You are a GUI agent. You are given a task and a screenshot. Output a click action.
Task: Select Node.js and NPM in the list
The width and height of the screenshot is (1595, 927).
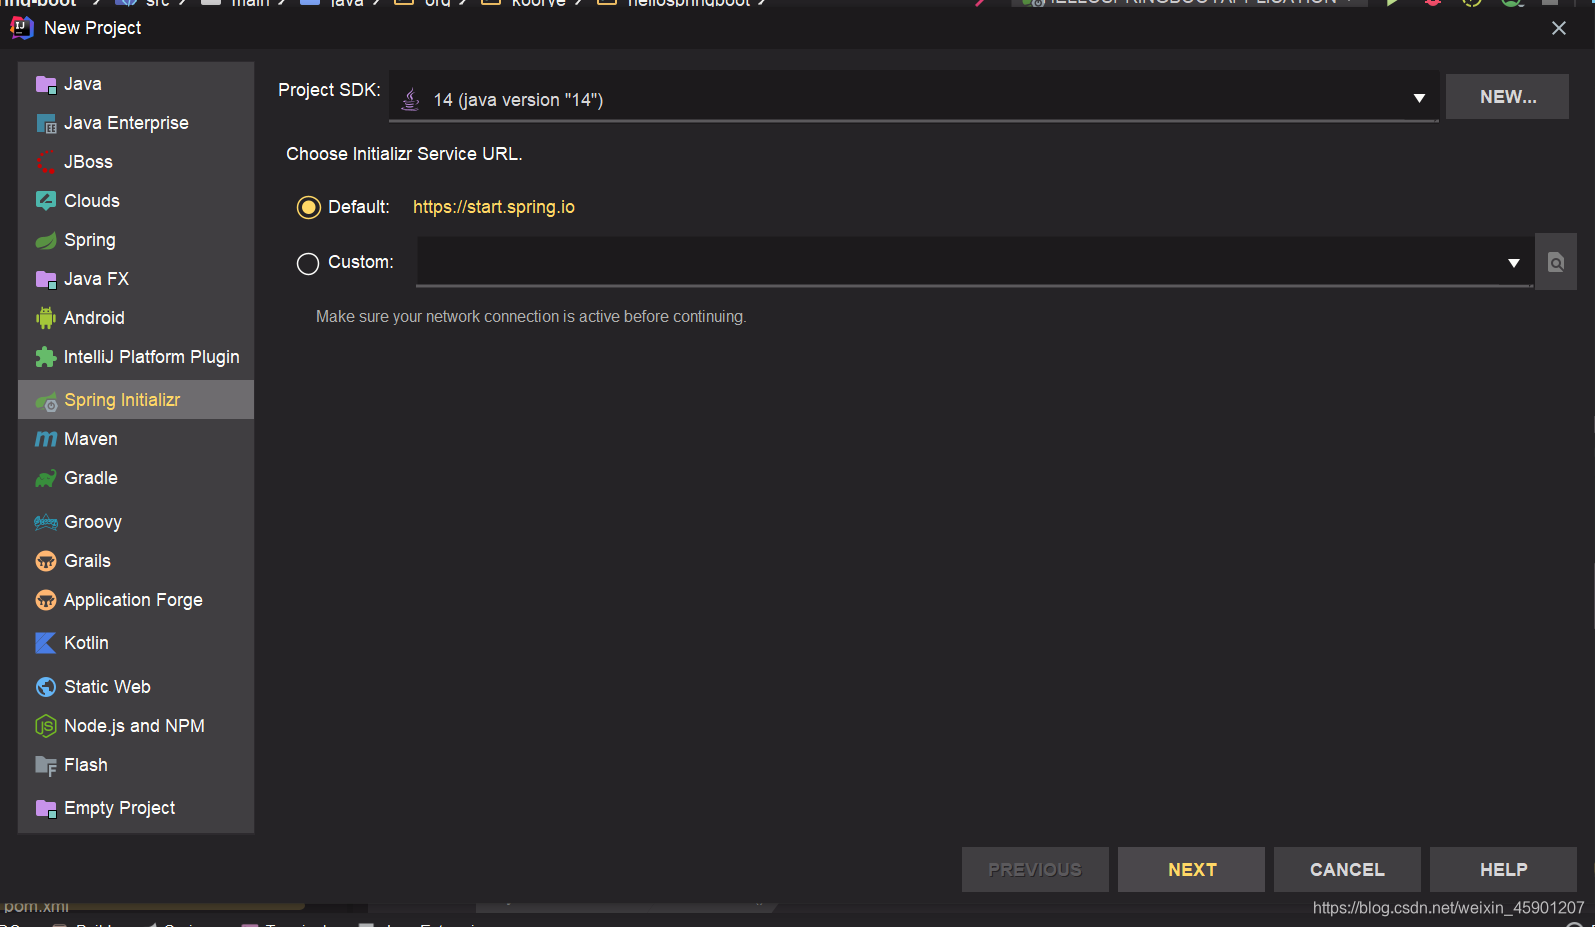point(136,726)
